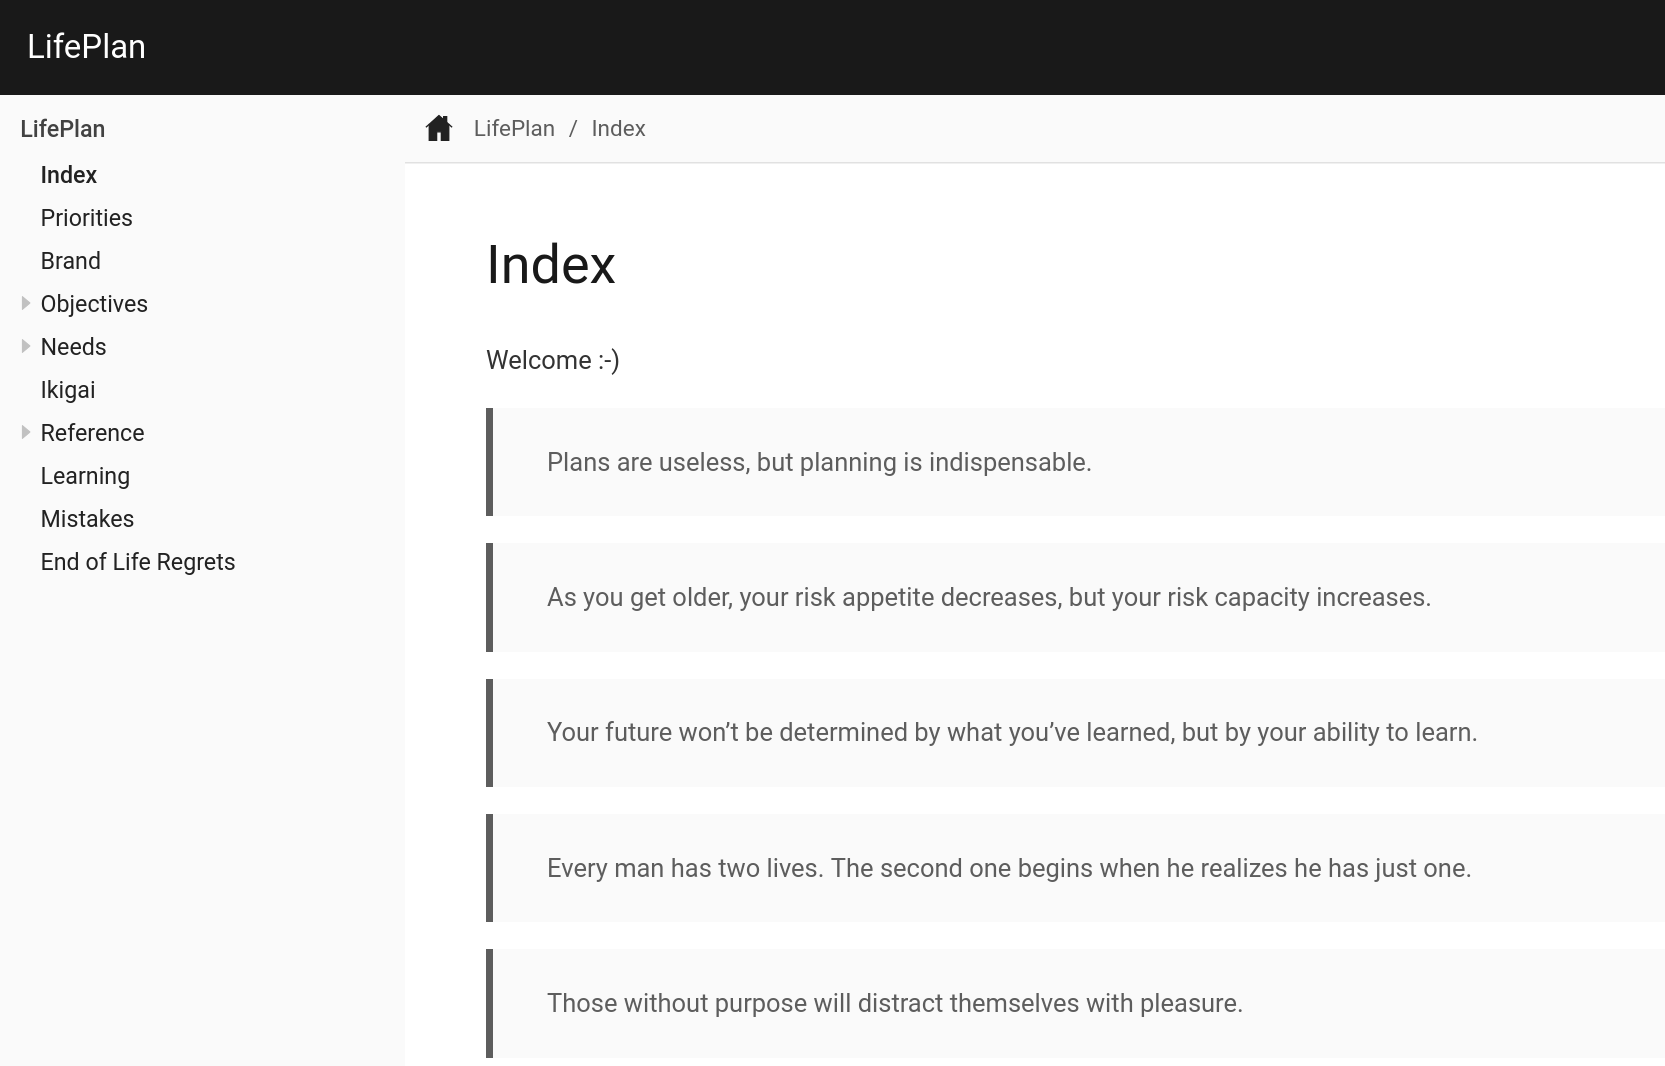Click the LifePlan title in header bar
Screen dimensions: 1665x1066
[87, 47]
